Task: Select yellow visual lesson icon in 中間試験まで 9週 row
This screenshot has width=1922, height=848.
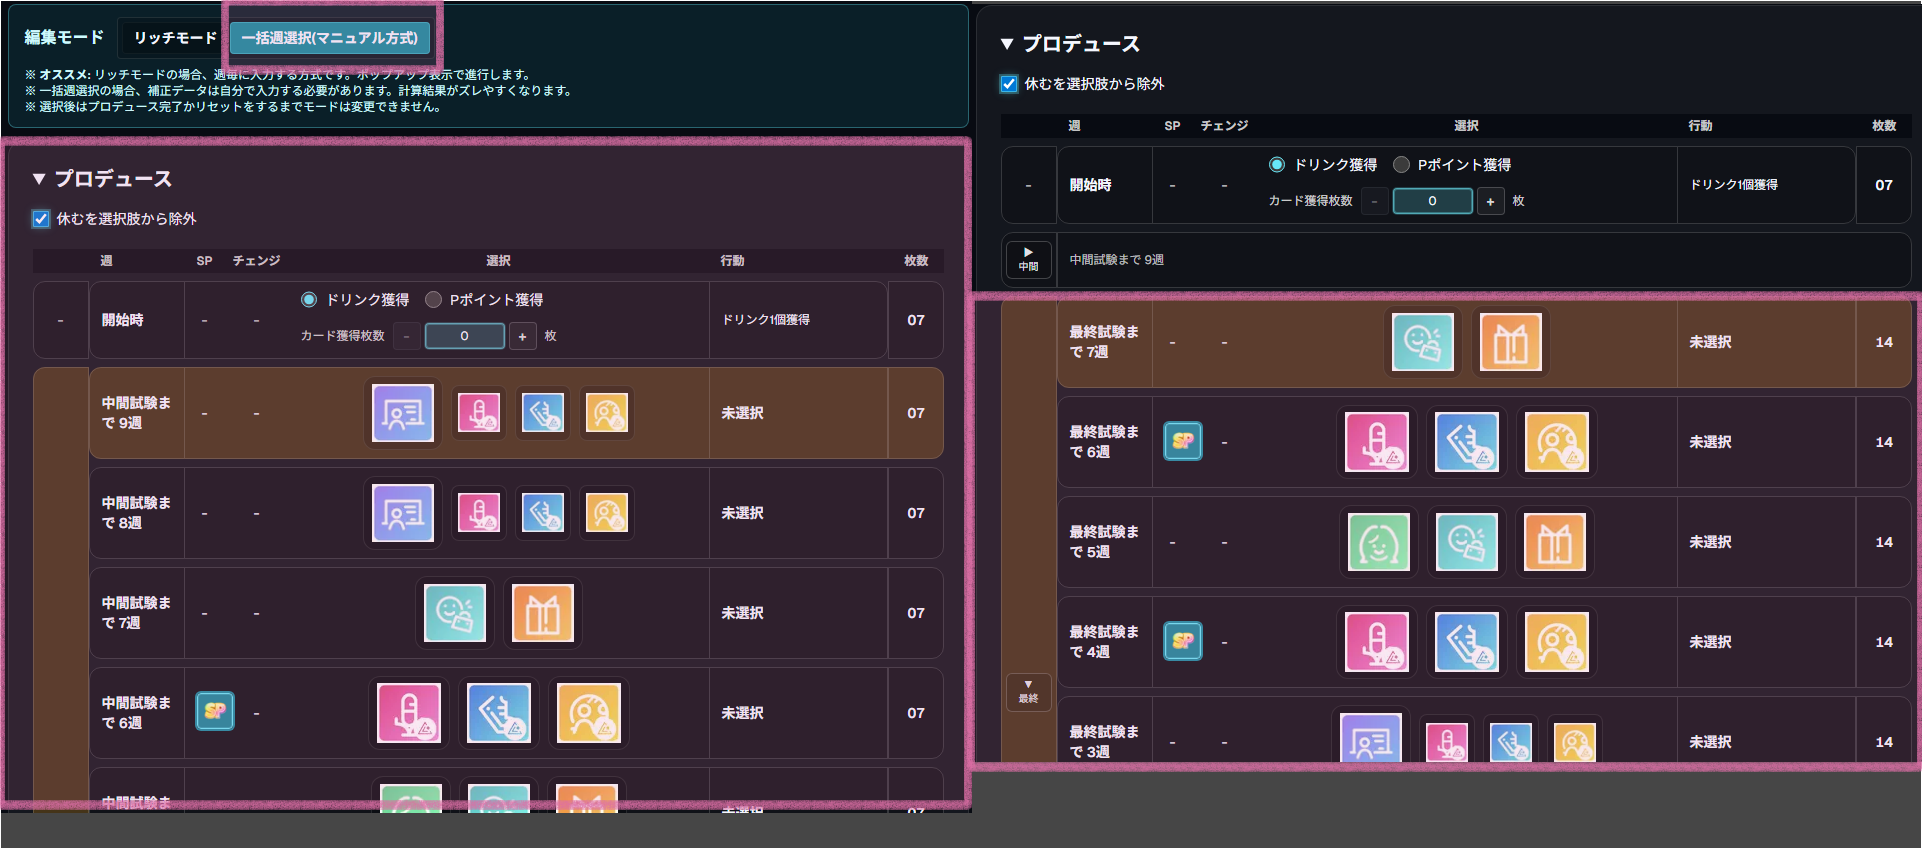Action: [607, 412]
